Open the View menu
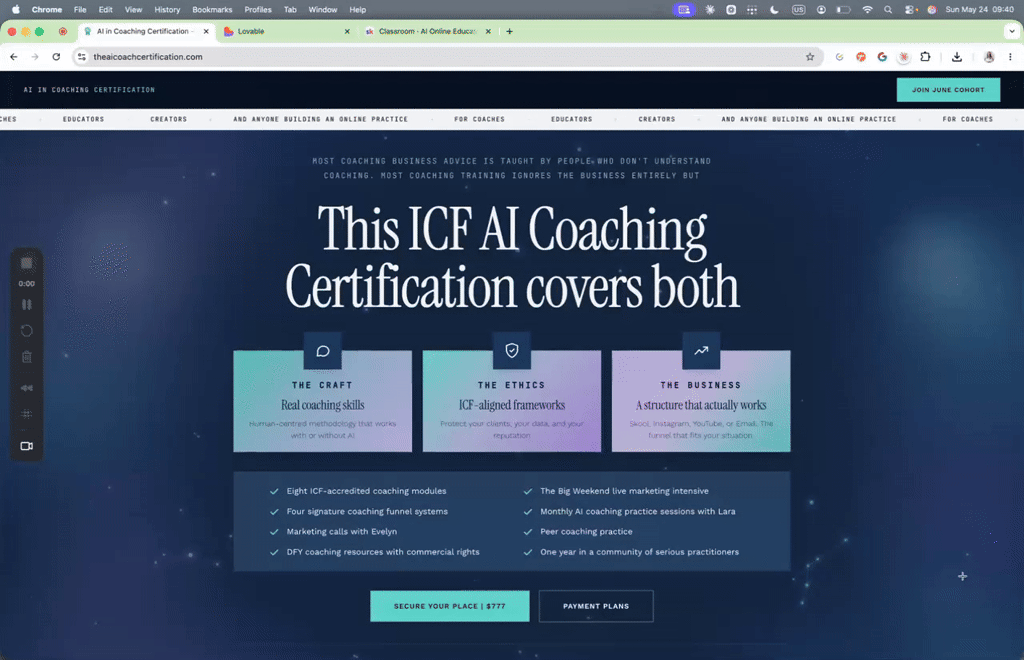The width and height of the screenshot is (1024, 660). [133, 10]
